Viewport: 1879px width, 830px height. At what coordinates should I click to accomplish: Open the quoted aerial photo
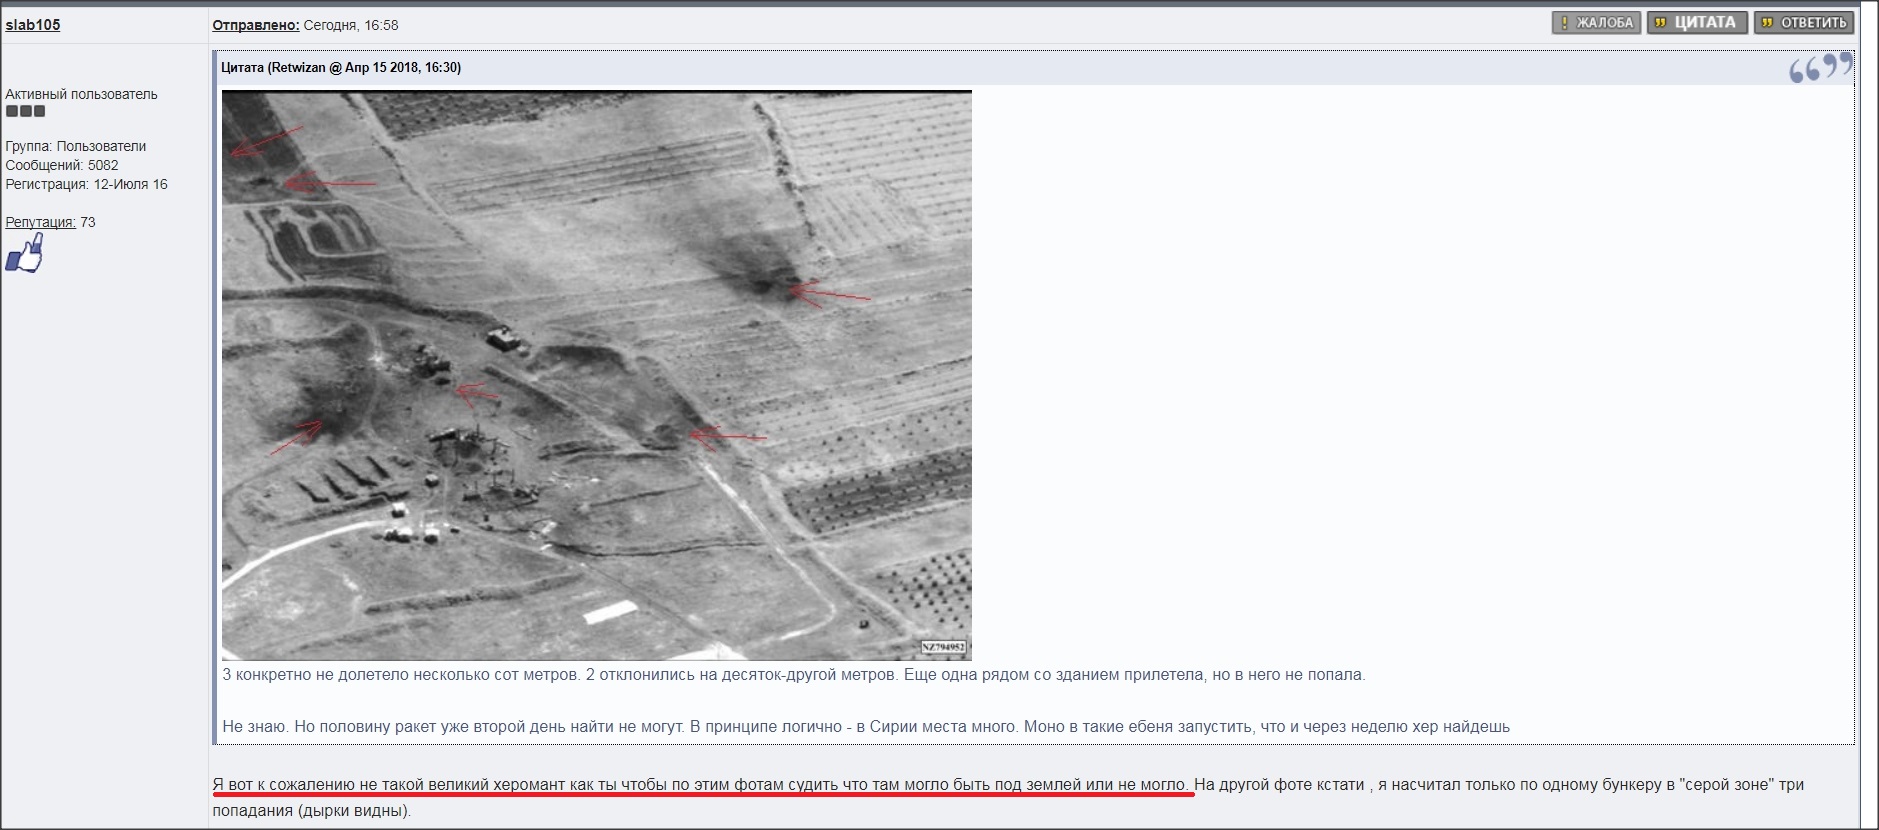(x=596, y=375)
